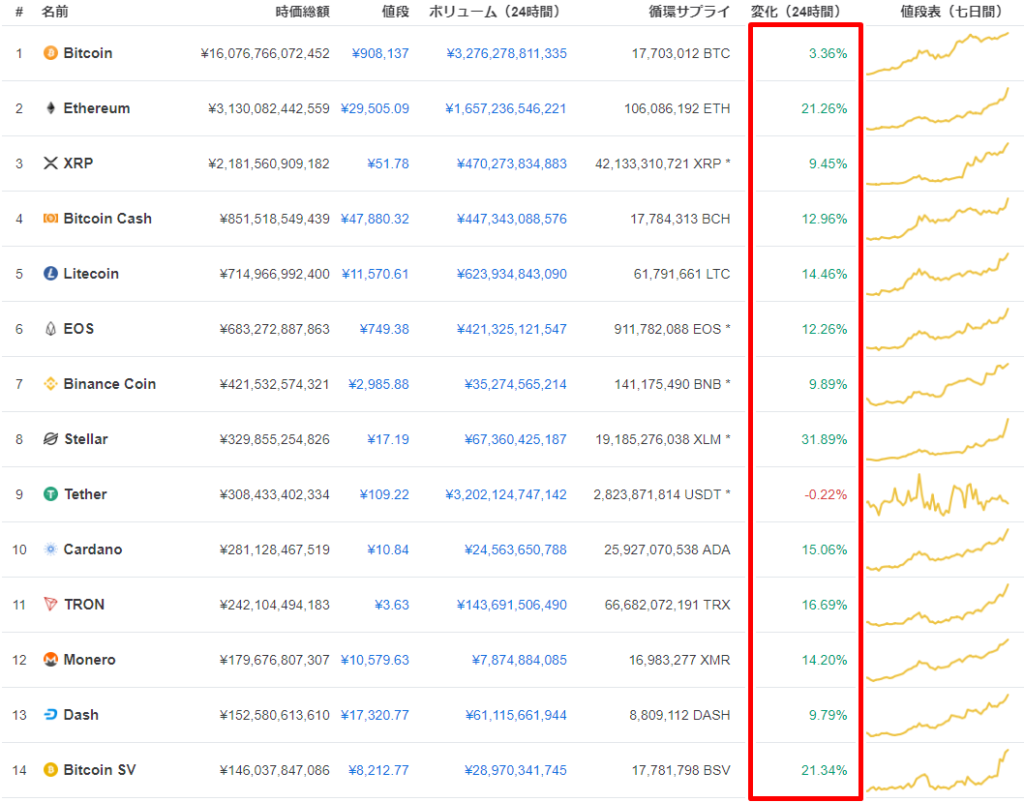
Task: Open the Bitcoin SV name link
Action: (99, 770)
